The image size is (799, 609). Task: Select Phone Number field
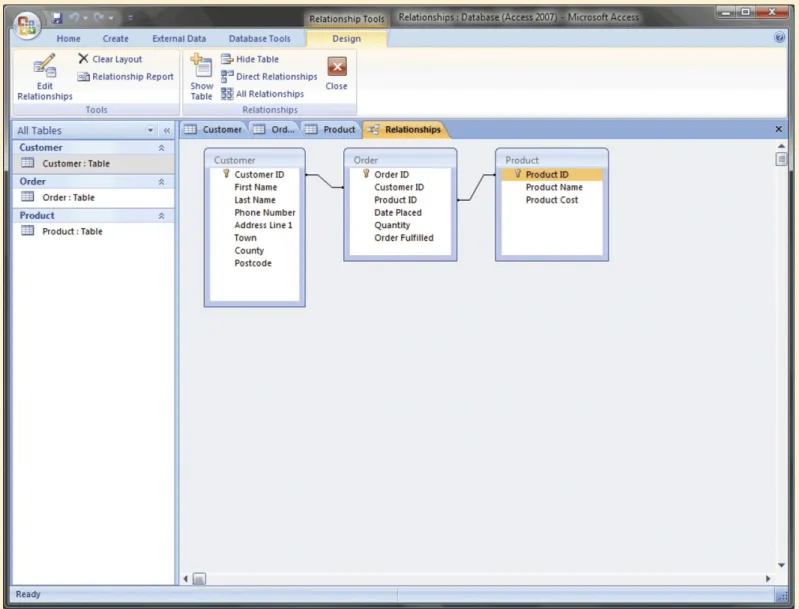(x=264, y=213)
